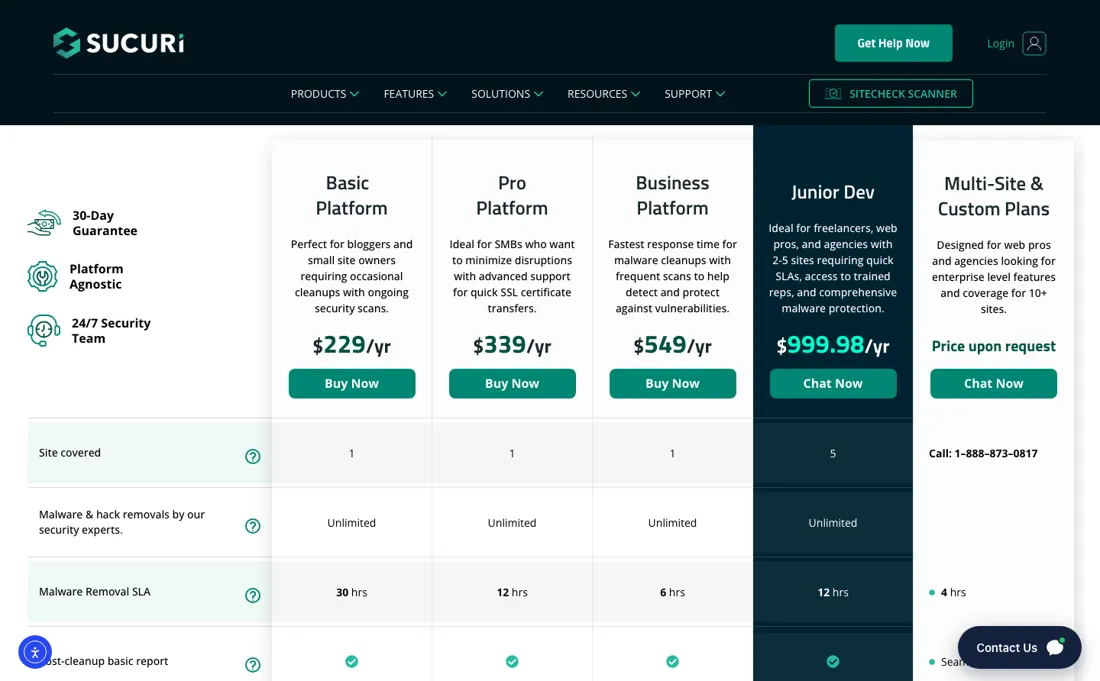This screenshot has width=1100, height=681.
Task: Click Business Platform post-cleanup report checkmark
Action: coord(672,661)
